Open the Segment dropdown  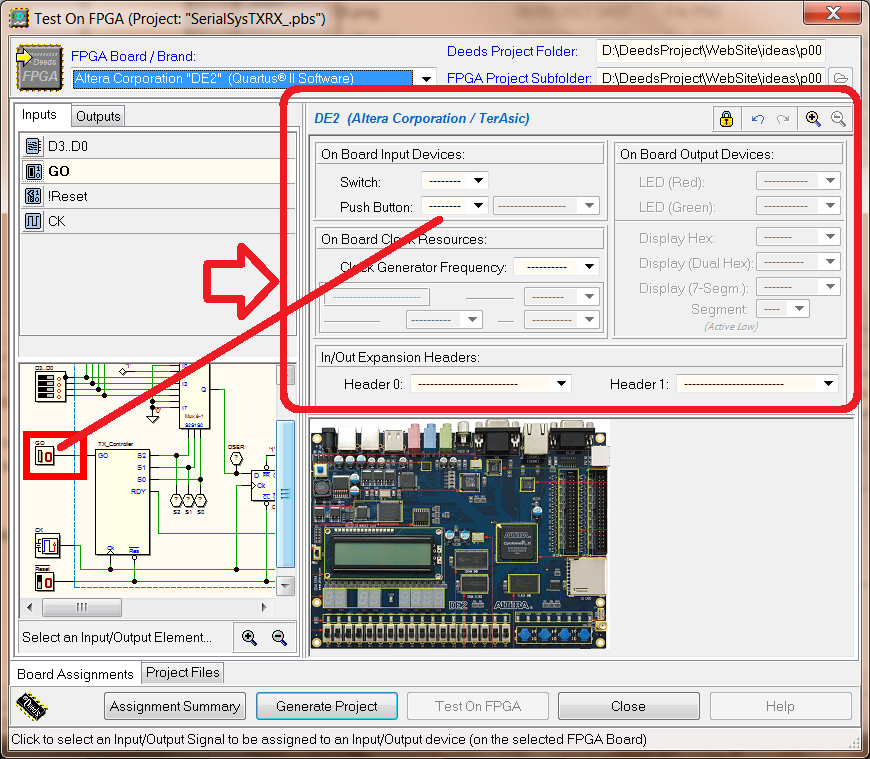click(x=799, y=308)
